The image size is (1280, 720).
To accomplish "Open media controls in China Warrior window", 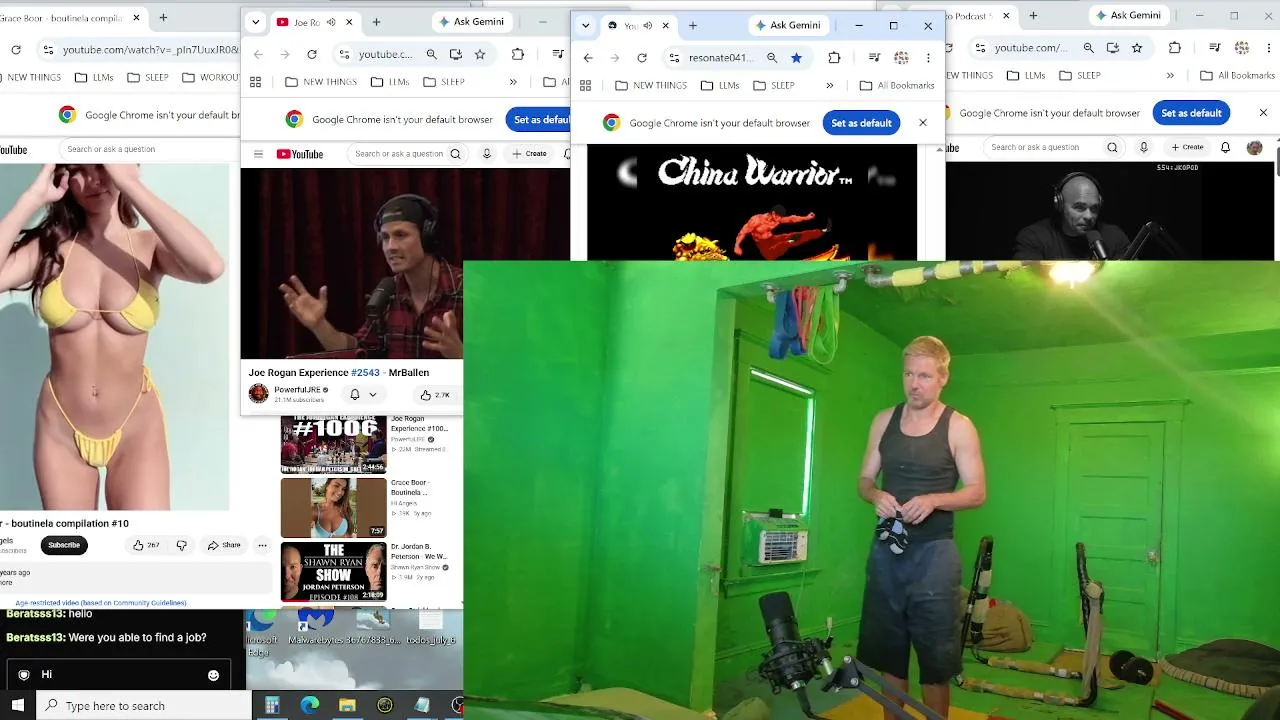I will coord(874,58).
